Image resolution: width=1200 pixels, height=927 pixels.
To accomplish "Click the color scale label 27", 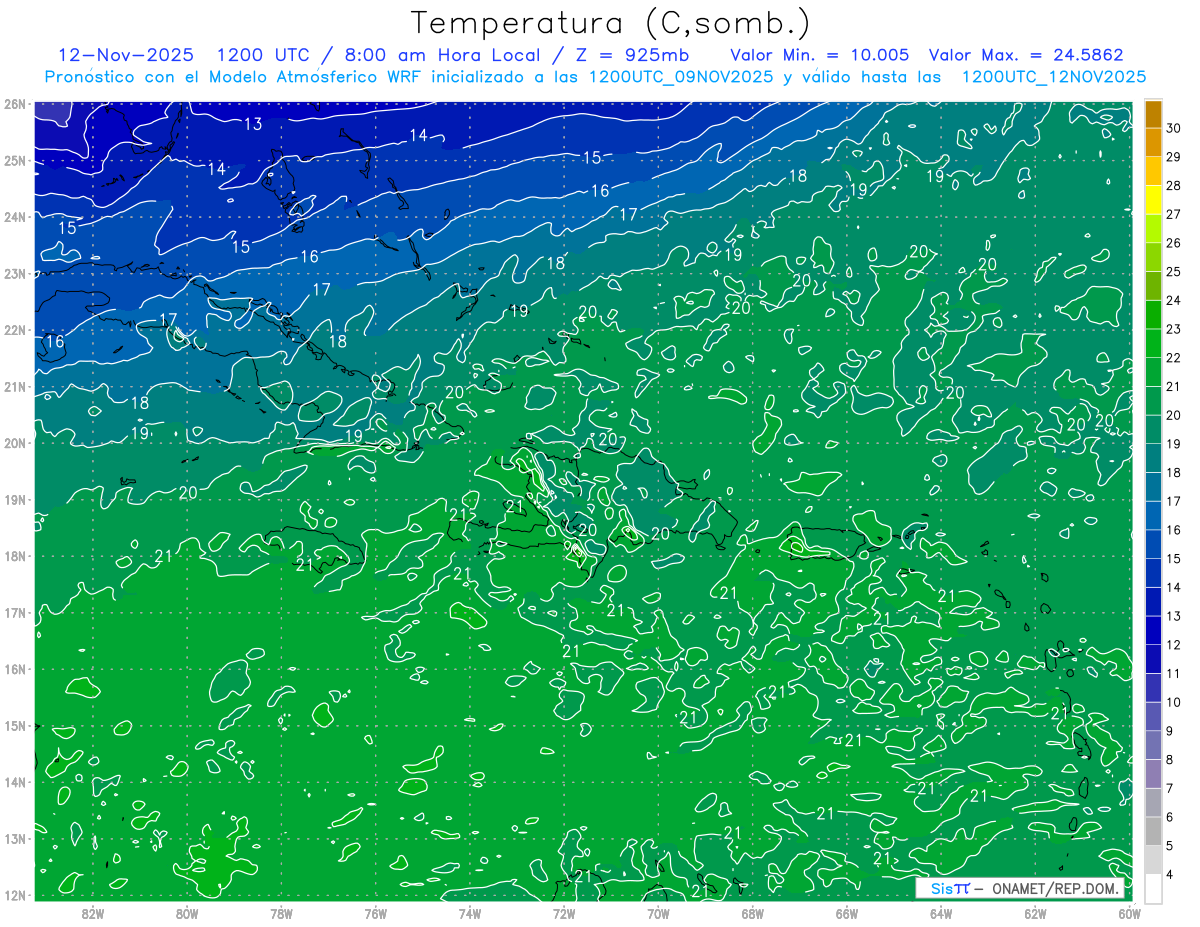I will pyautogui.click(x=1174, y=214).
